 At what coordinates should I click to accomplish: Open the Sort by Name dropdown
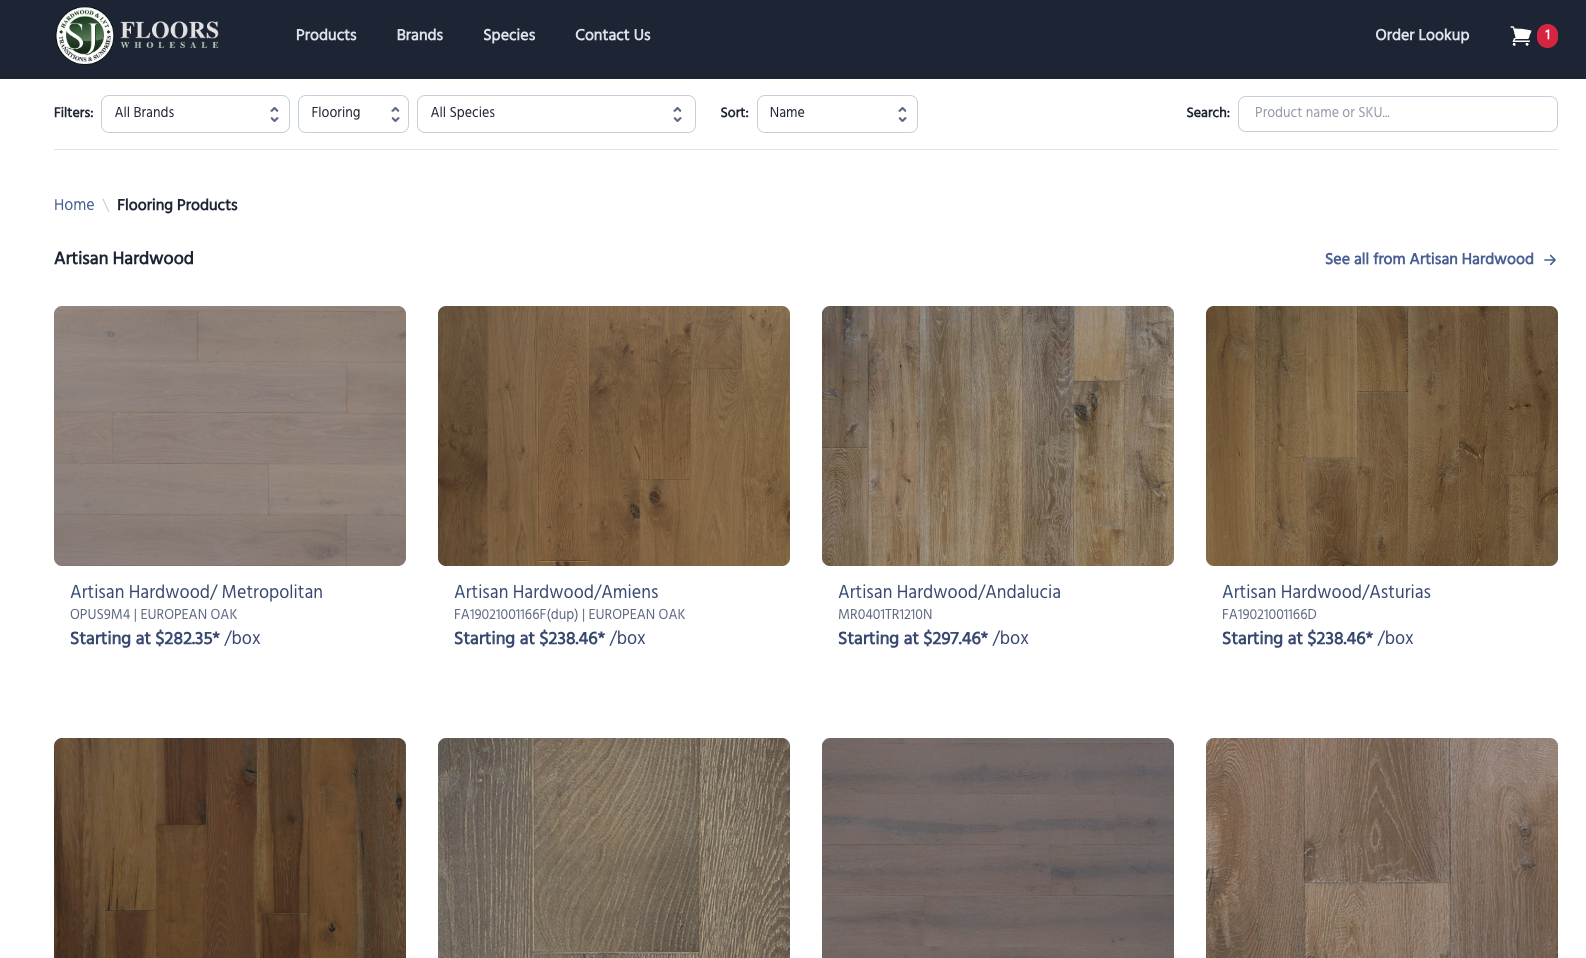[837, 114]
